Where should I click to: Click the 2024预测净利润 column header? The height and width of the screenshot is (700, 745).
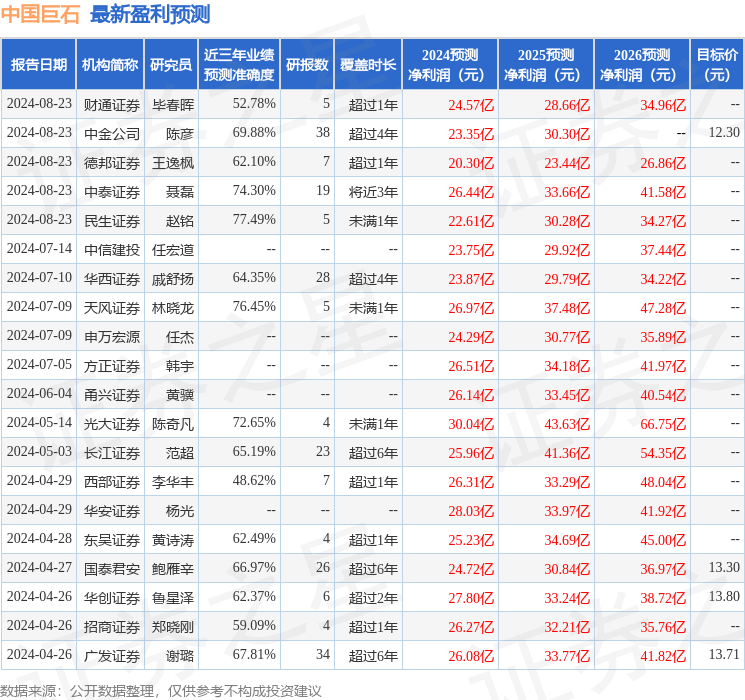tap(450, 65)
